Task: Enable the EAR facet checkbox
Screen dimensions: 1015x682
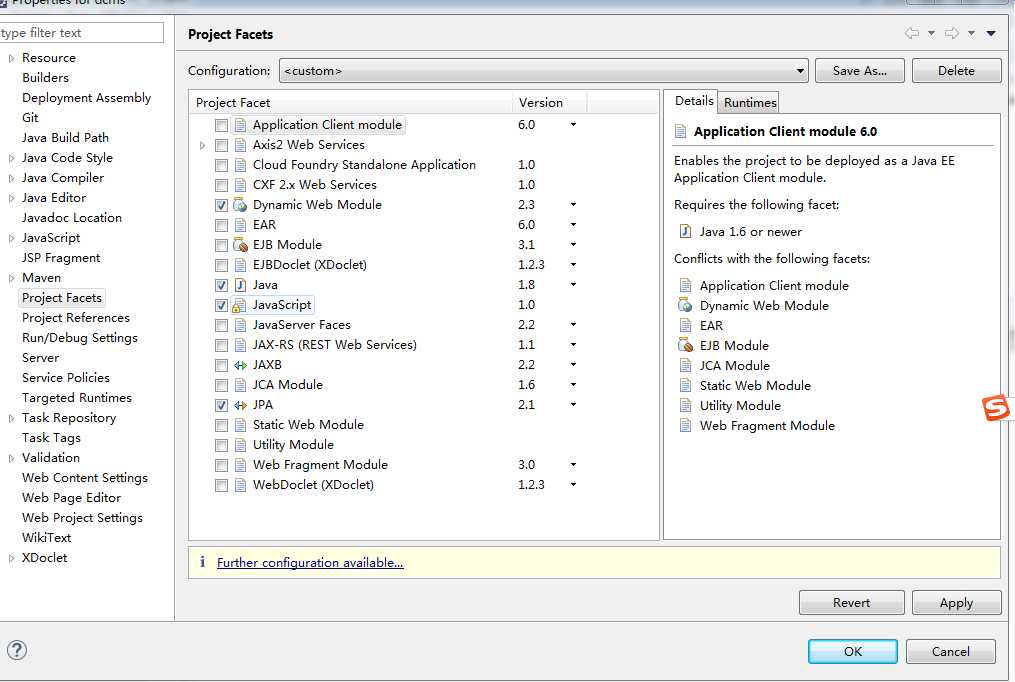Action: click(x=221, y=226)
